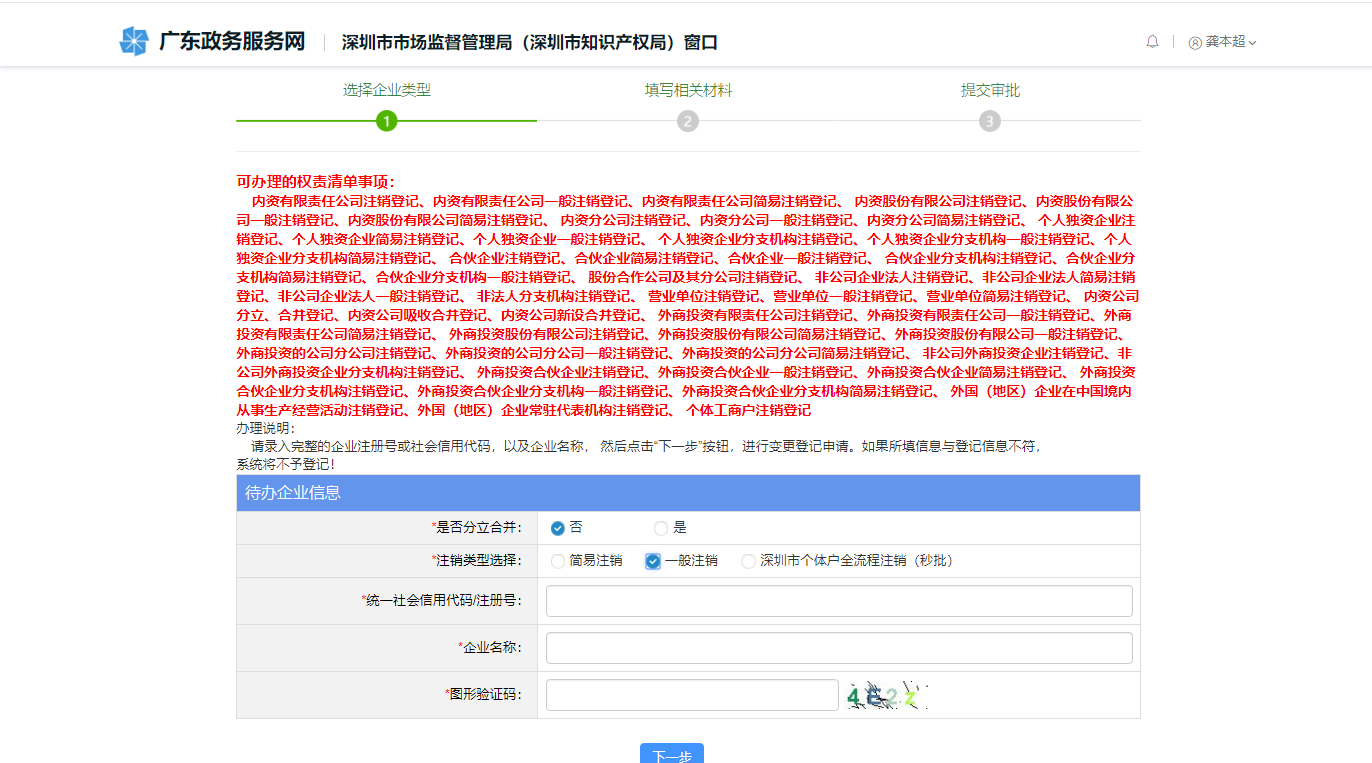
Task: Click step indicator 3 on the progress bar
Action: pyautogui.click(x=989, y=120)
